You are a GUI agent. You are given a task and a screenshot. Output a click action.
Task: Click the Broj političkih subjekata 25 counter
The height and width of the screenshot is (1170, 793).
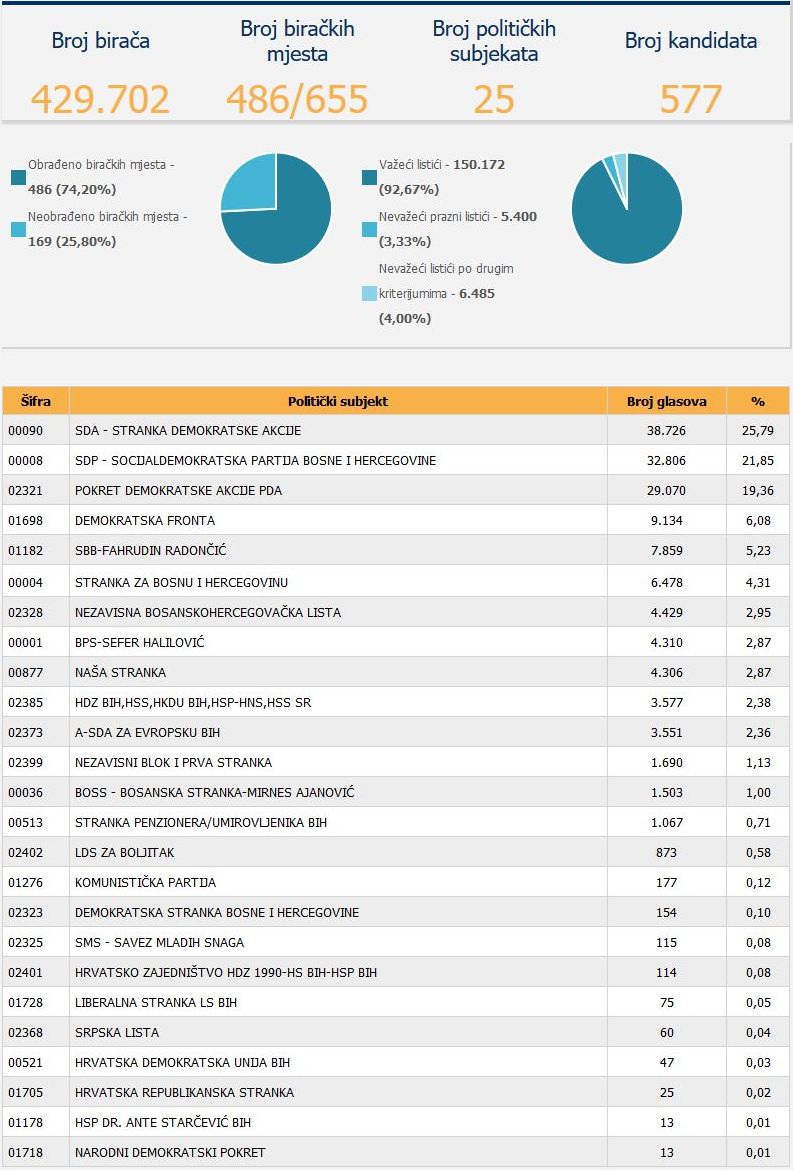pos(494,98)
